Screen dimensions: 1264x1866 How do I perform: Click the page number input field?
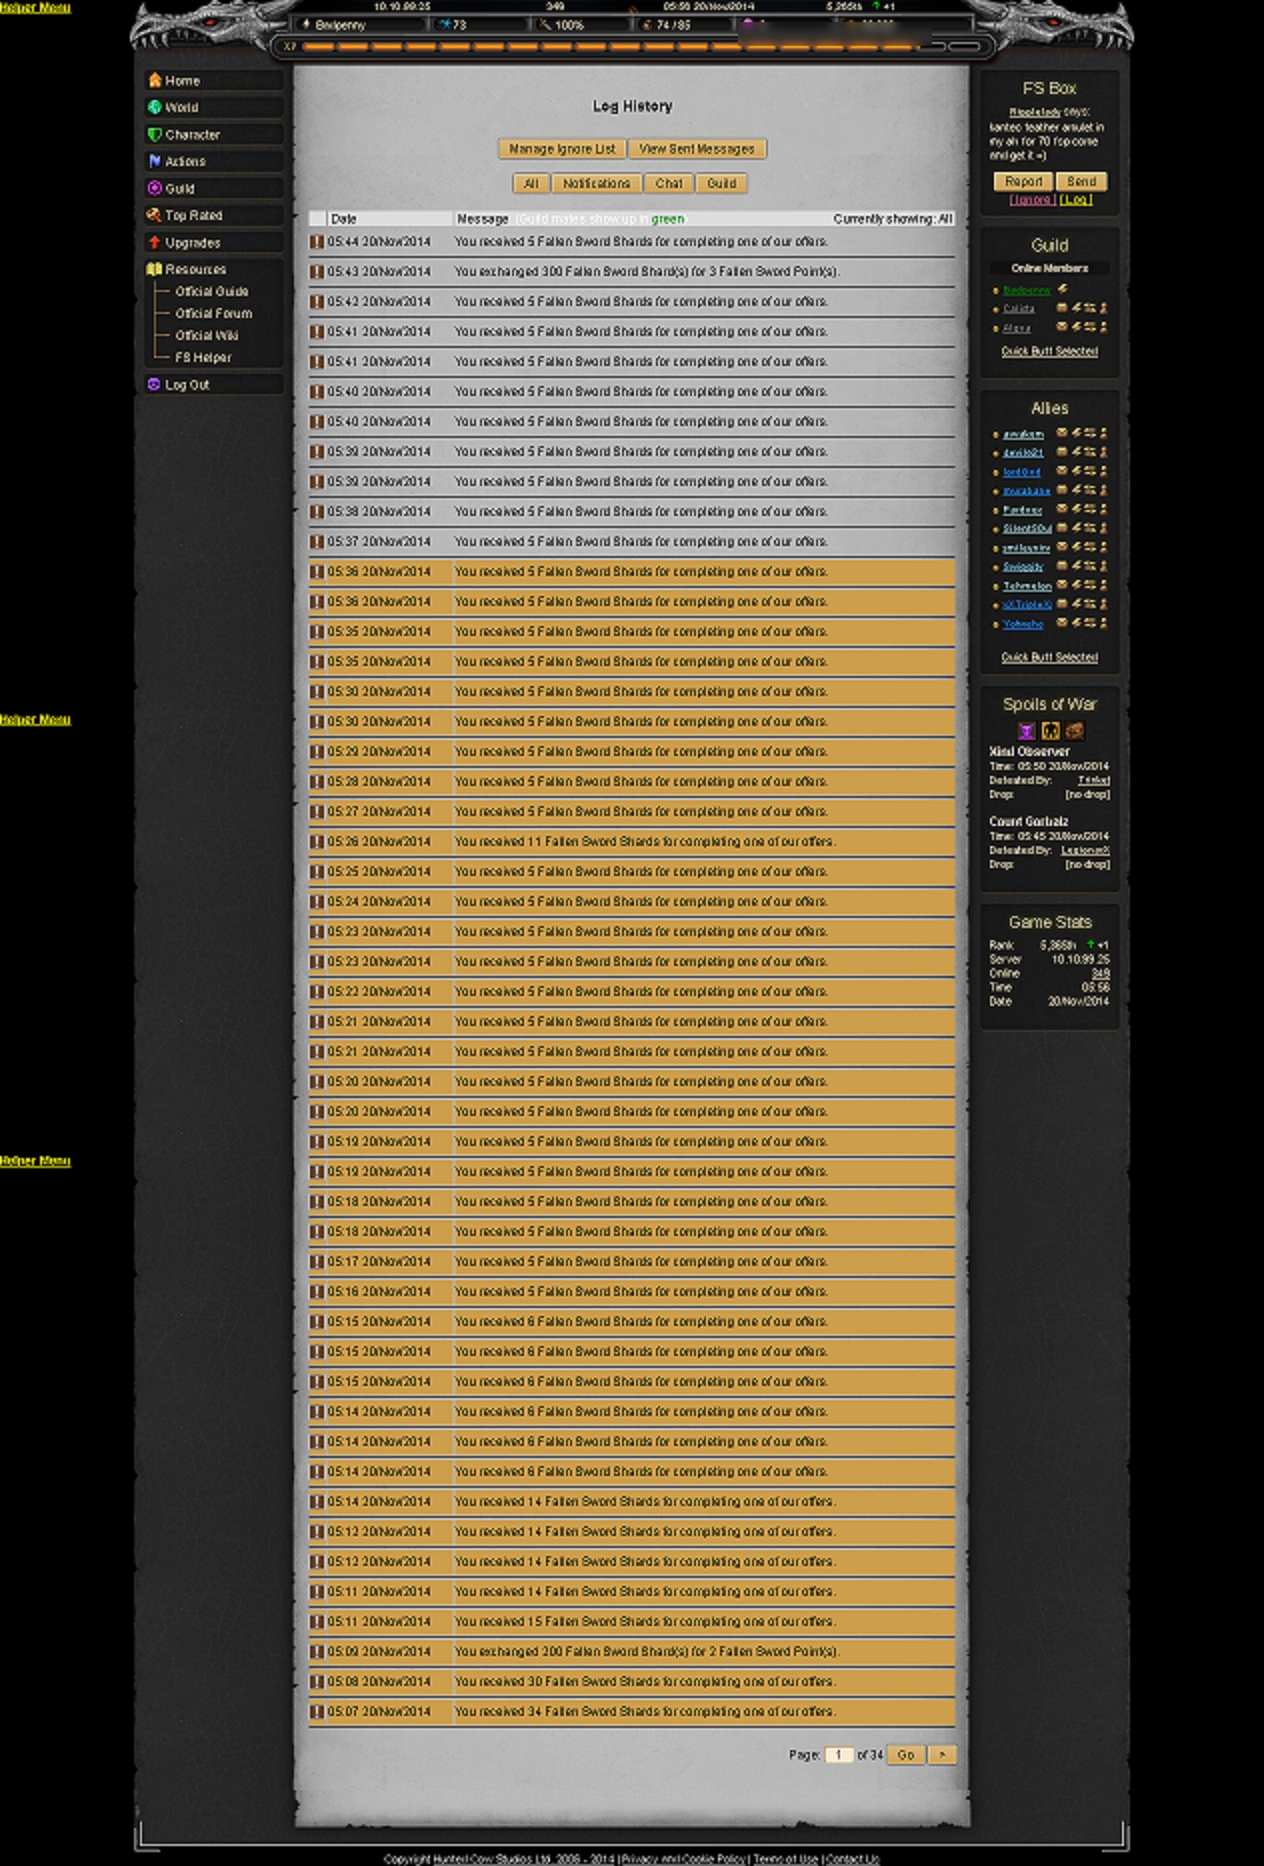pyautogui.click(x=838, y=1755)
